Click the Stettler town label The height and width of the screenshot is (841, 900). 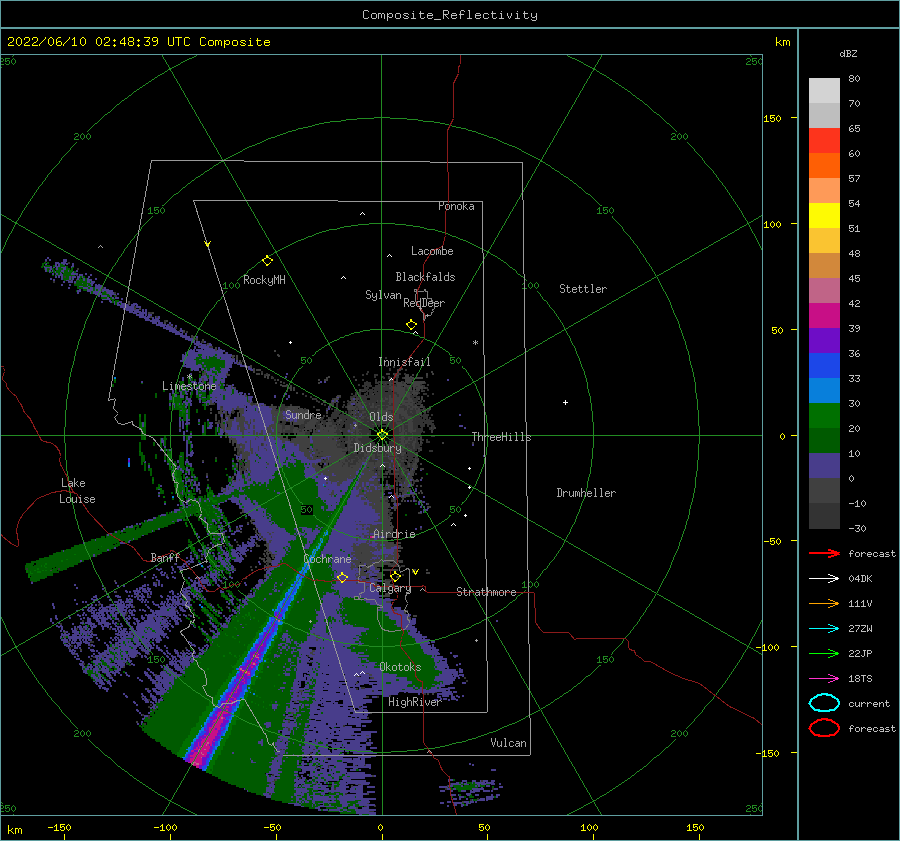pyautogui.click(x=583, y=289)
